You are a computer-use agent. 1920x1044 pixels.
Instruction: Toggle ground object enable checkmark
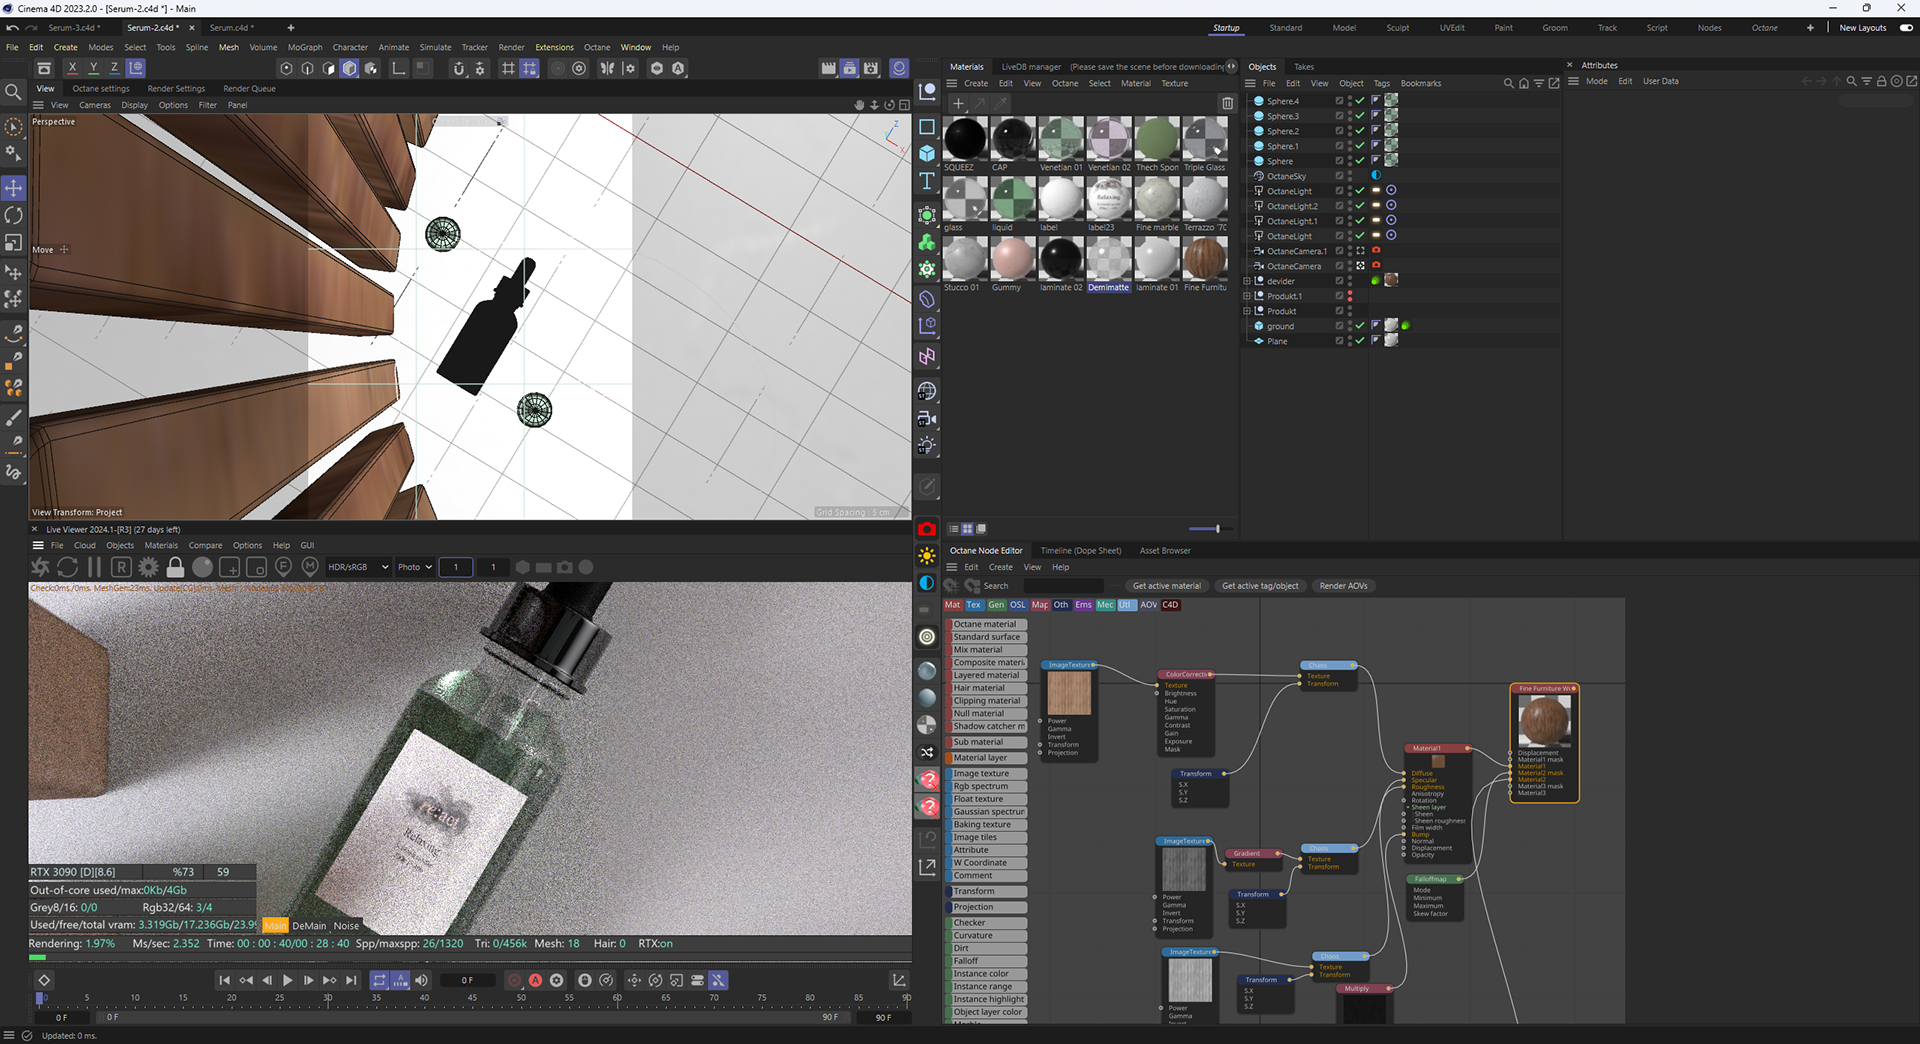[1360, 326]
